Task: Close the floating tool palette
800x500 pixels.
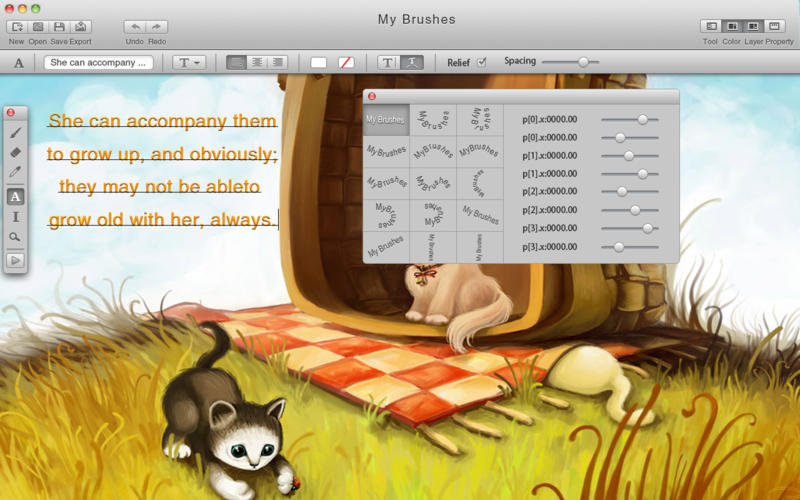Action: [x=10, y=112]
